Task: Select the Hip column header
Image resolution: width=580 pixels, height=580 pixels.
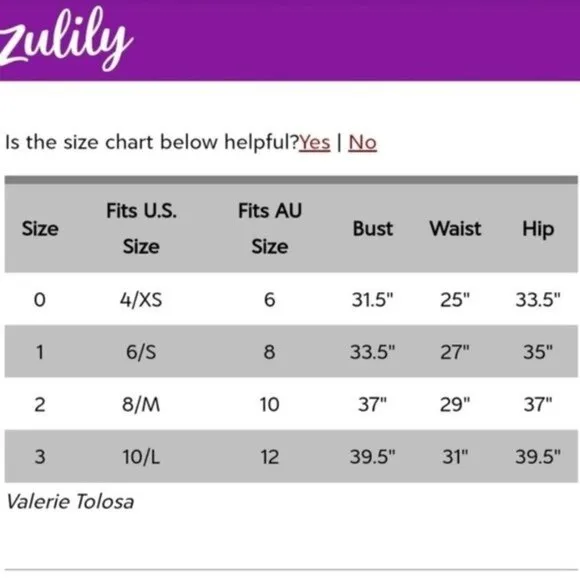Action: [x=538, y=229]
